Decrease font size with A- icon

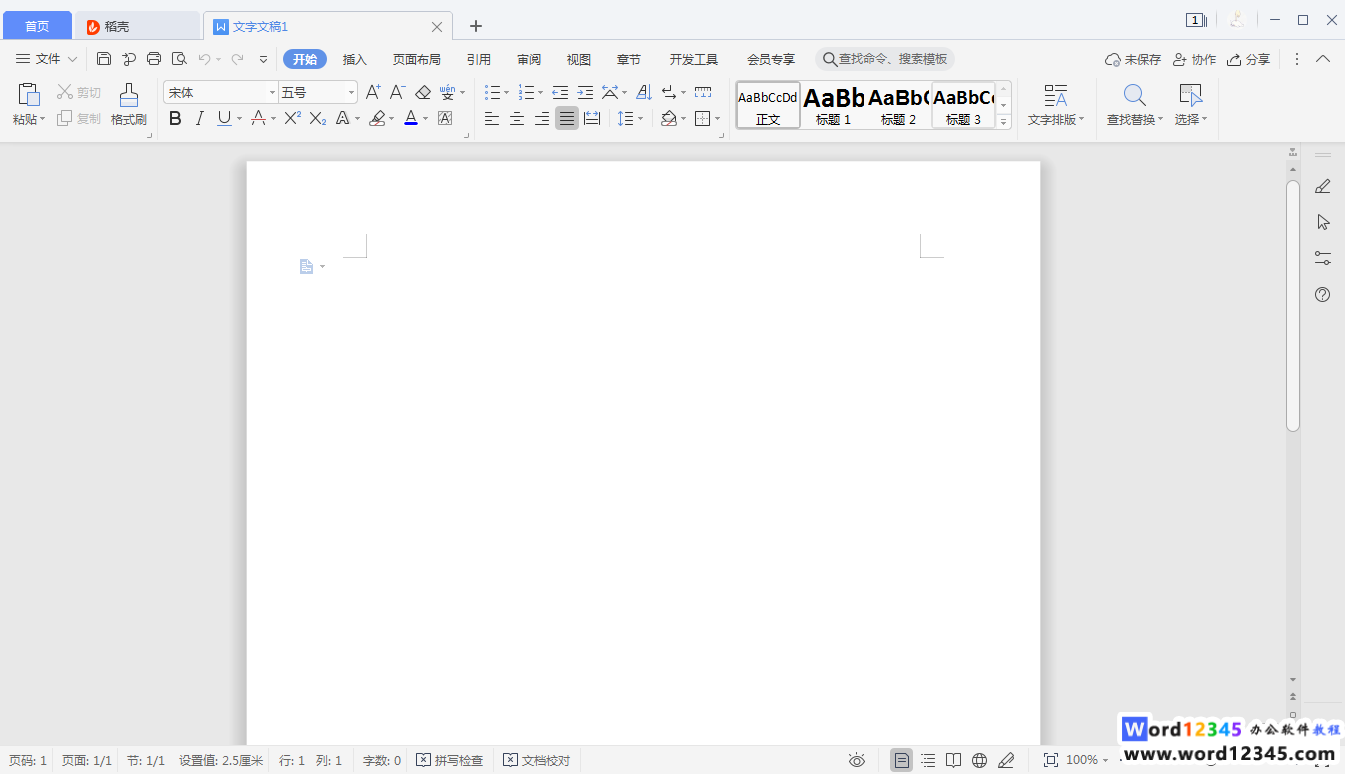pos(397,92)
